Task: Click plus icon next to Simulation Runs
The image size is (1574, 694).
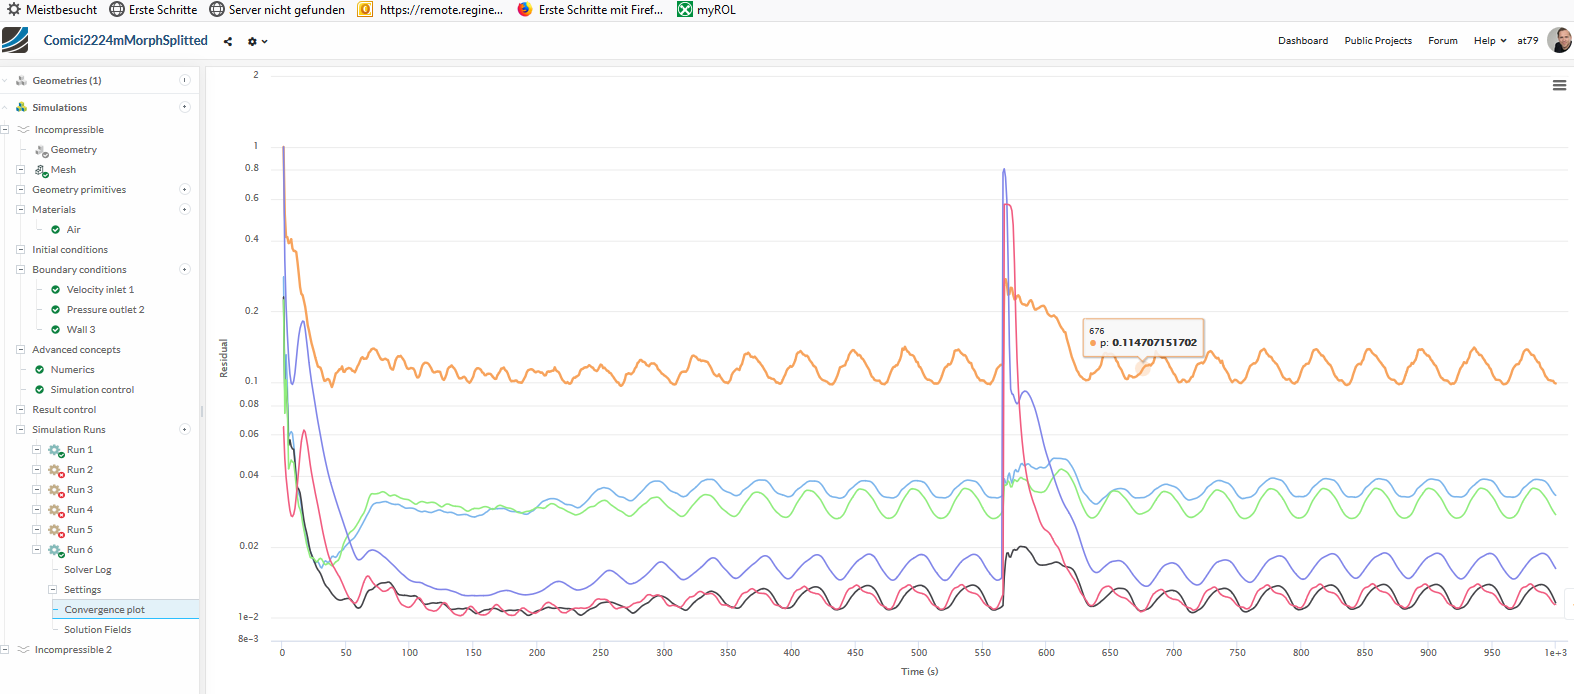Action: (185, 430)
